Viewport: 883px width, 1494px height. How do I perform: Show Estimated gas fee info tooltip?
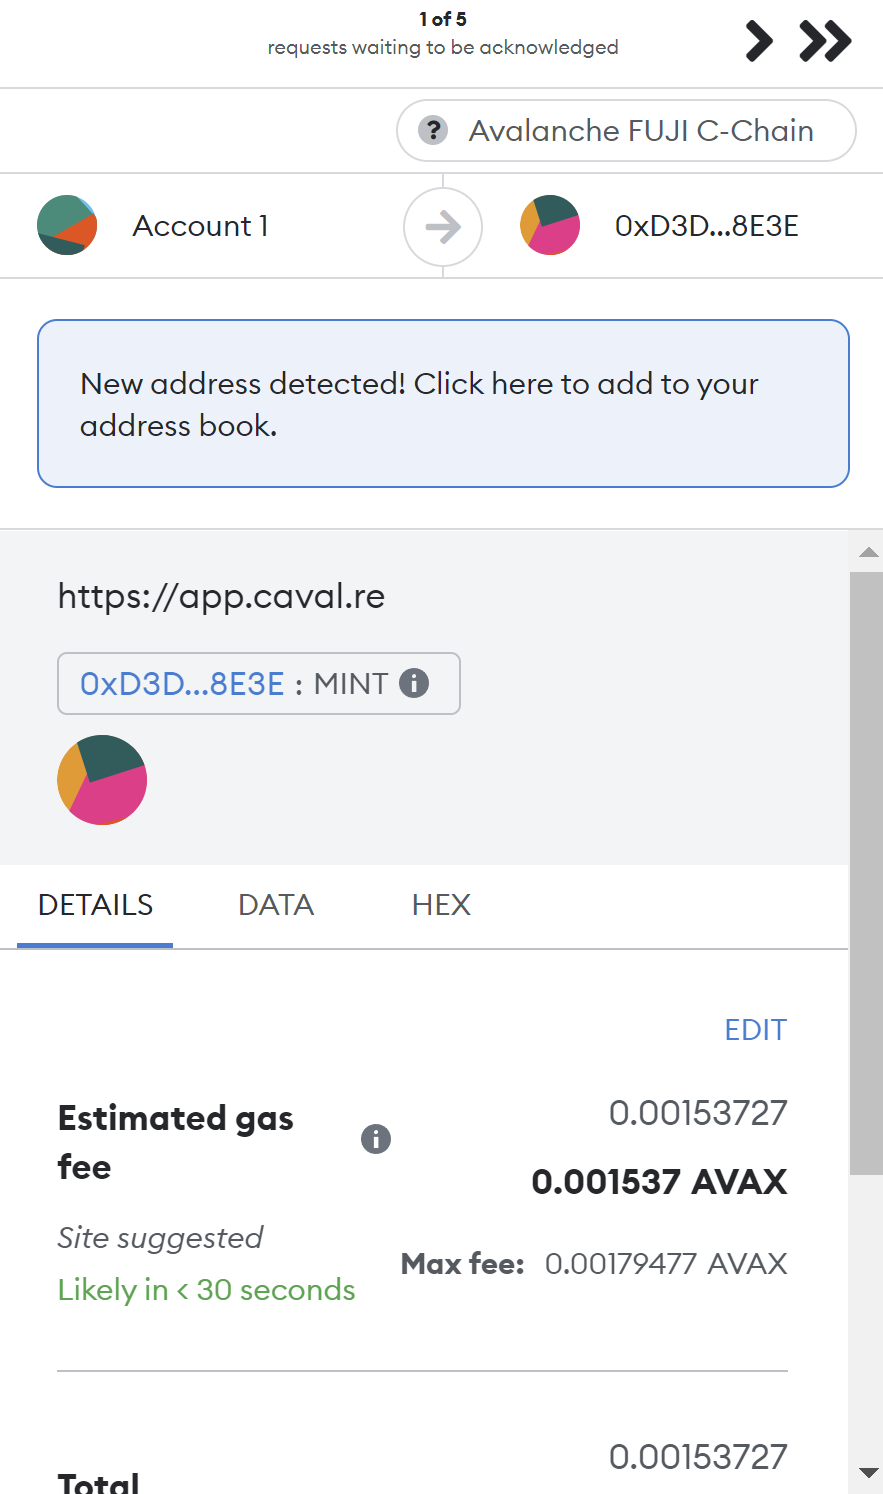(376, 1139)
